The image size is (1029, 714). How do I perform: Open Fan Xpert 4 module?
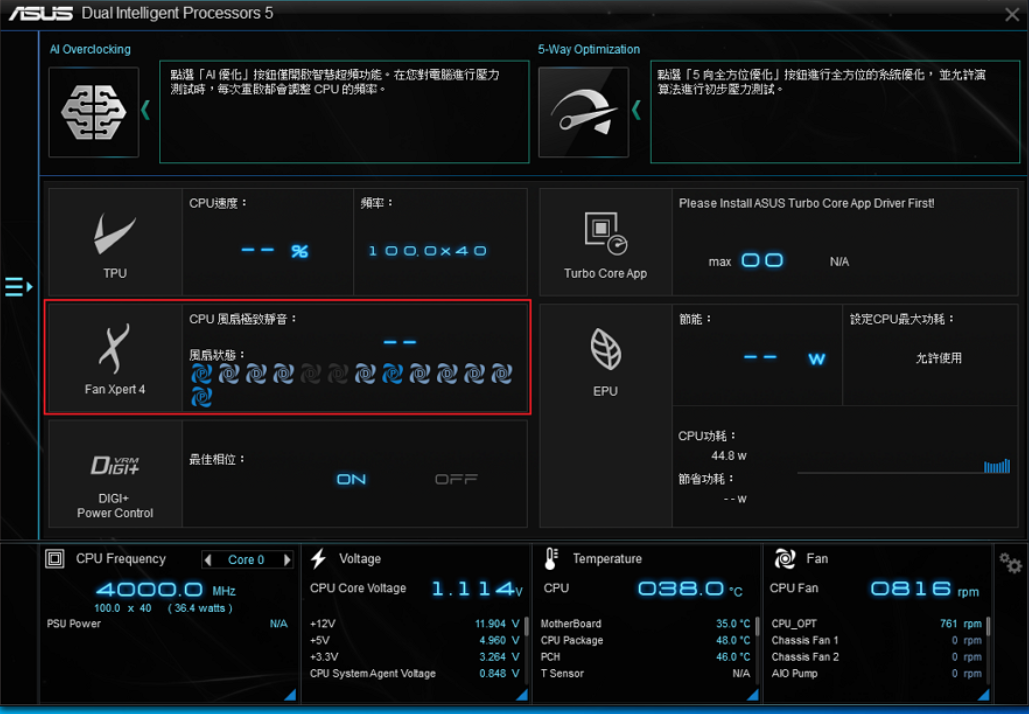[115, 357]
